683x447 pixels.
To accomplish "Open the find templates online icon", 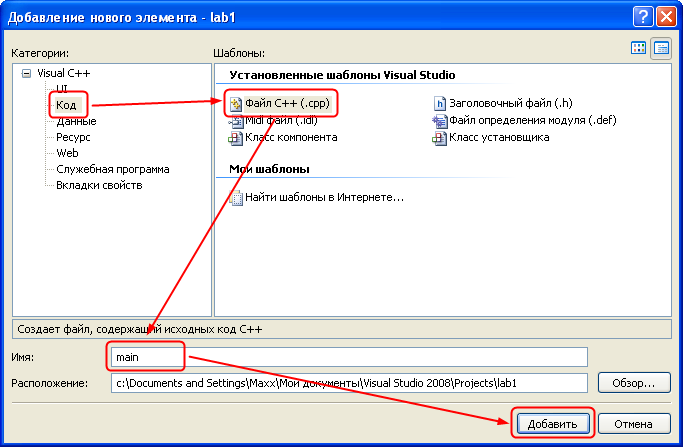I will click(236, 198).
